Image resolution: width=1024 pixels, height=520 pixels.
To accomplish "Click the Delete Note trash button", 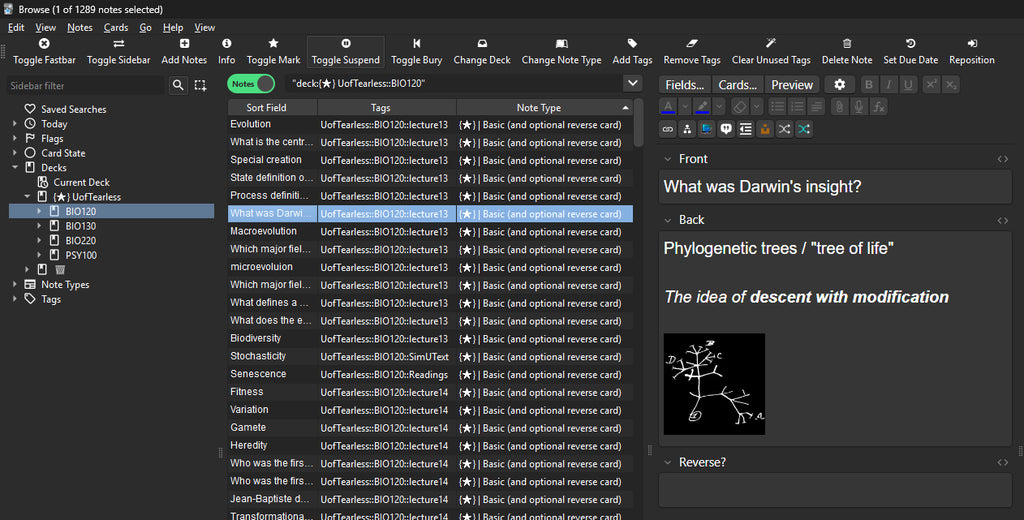I will tap(847, 52).
